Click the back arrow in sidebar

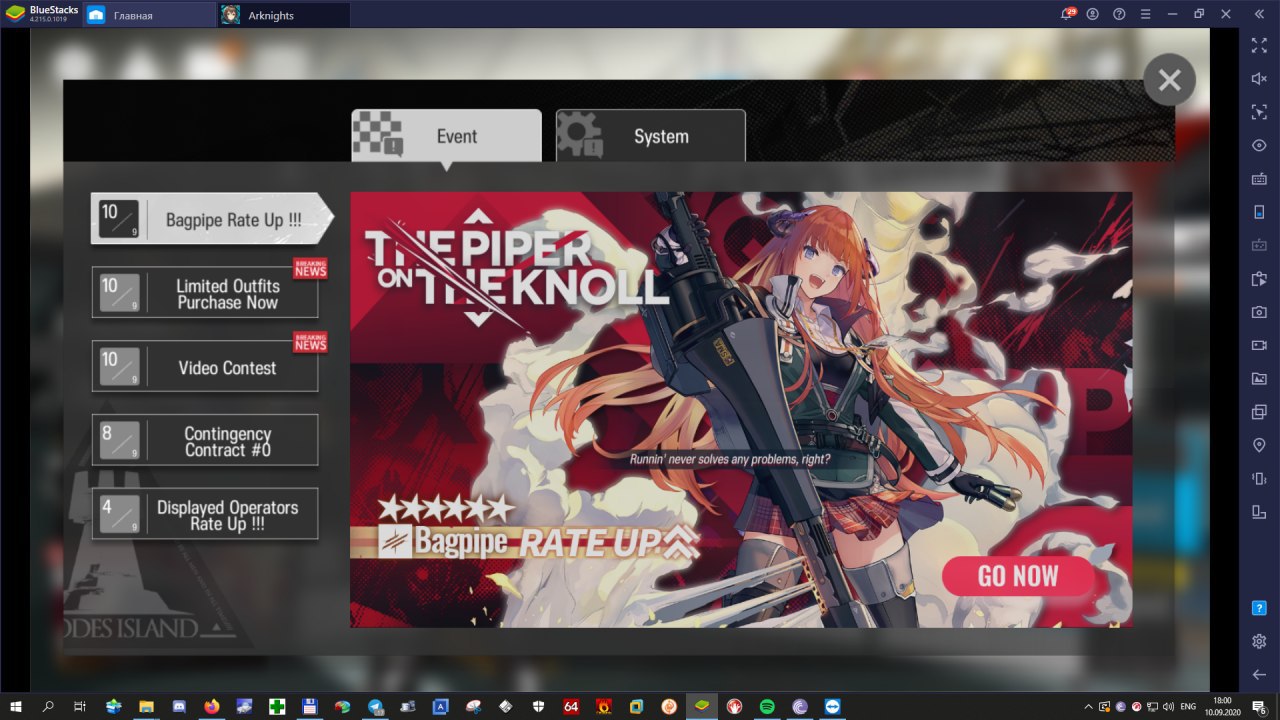click(x=1259, y=674)
